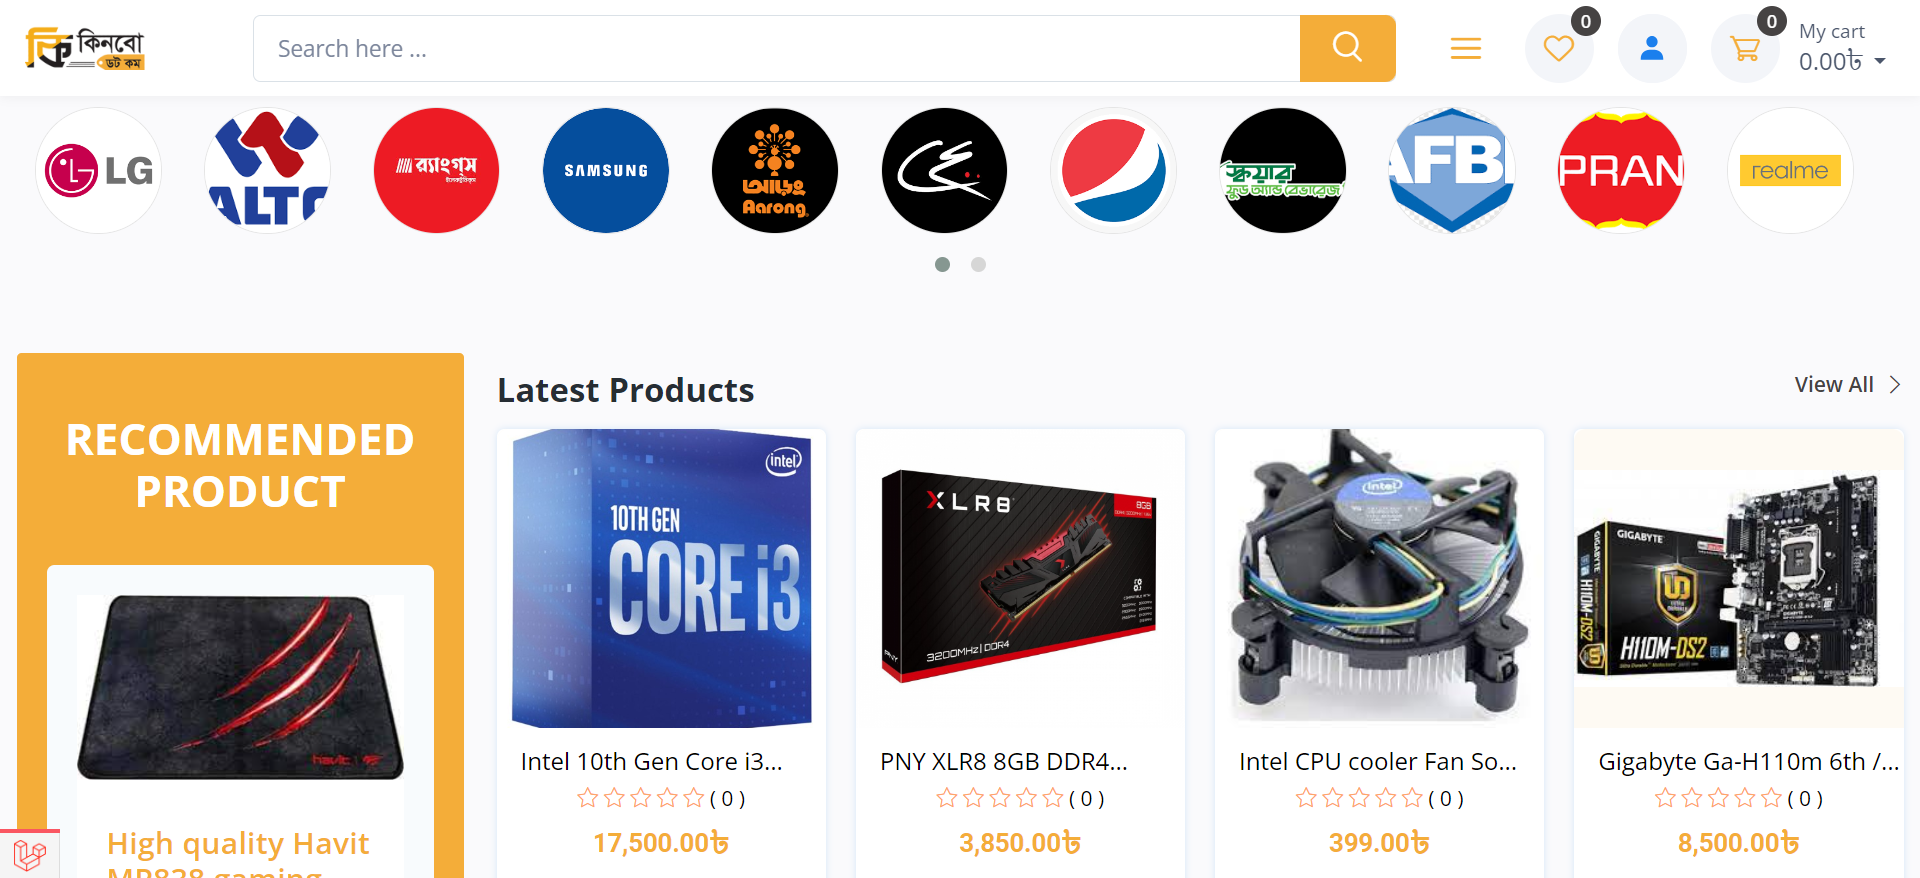The height and width of the screenshot is (878, 1920).
Task: Switch to second brand carousel page dot
Action: click(x=978, y=264)
